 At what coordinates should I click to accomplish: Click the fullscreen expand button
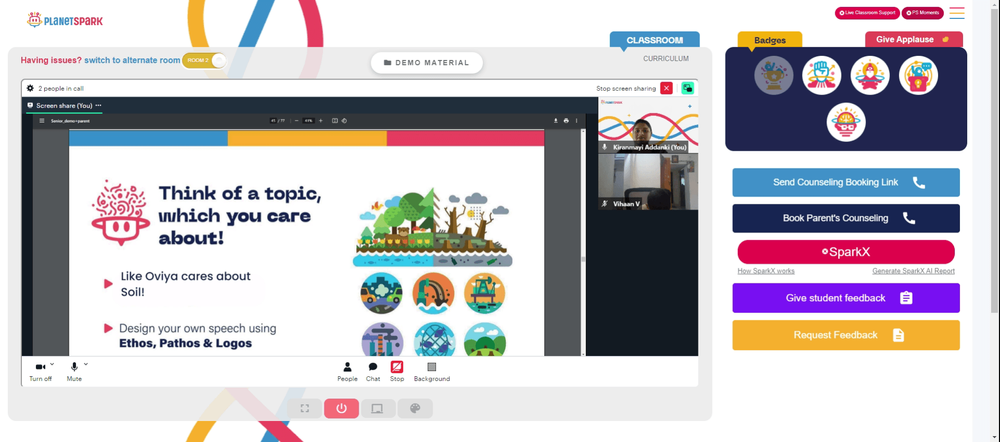pos(305,408)
